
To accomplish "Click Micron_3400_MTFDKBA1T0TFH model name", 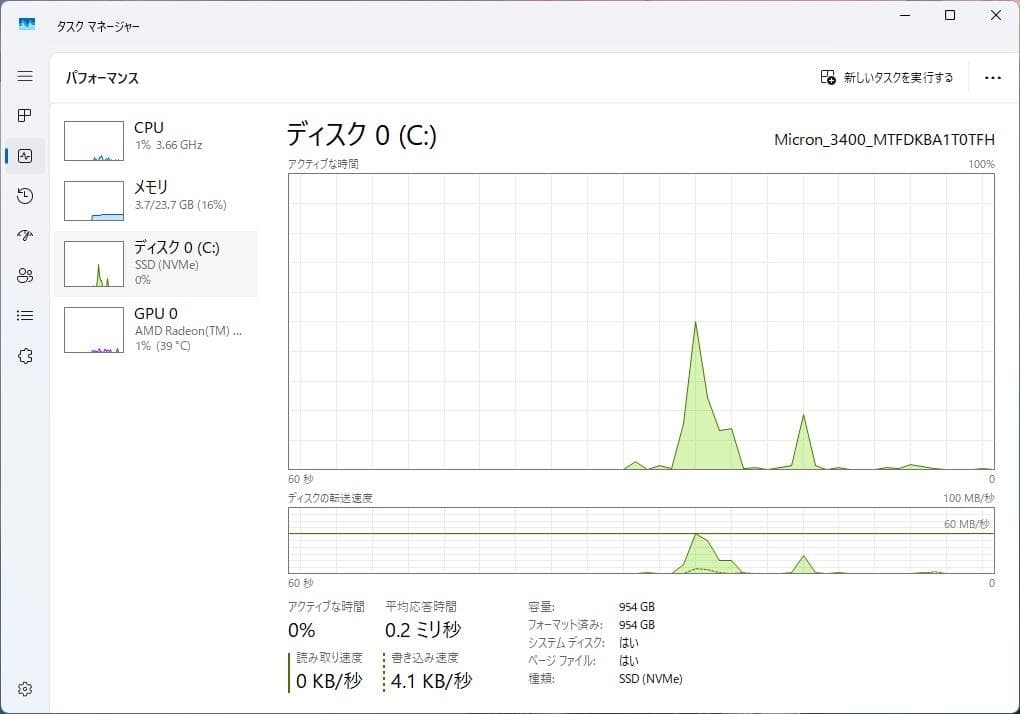I will [x=884, y=140].
